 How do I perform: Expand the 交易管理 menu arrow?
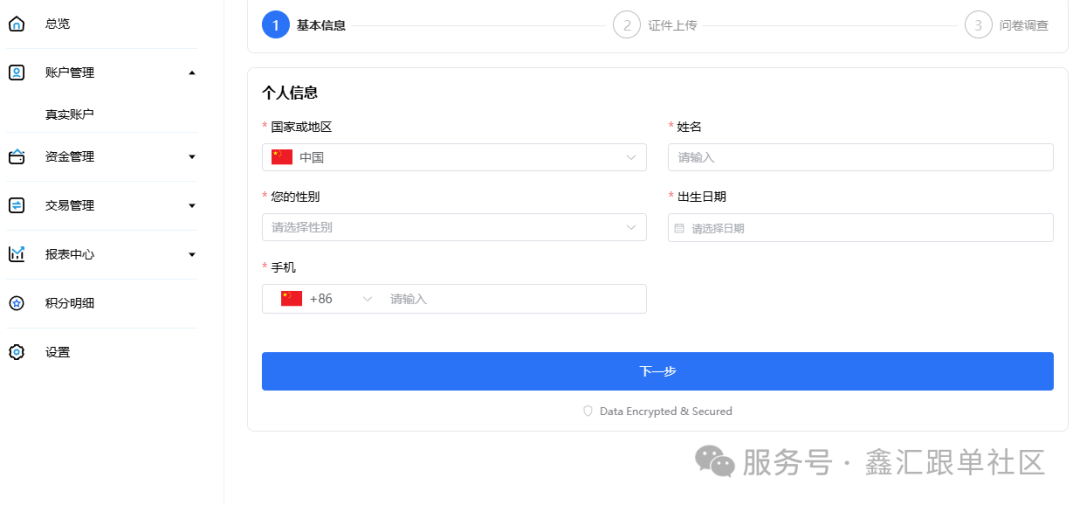point(192,205)
